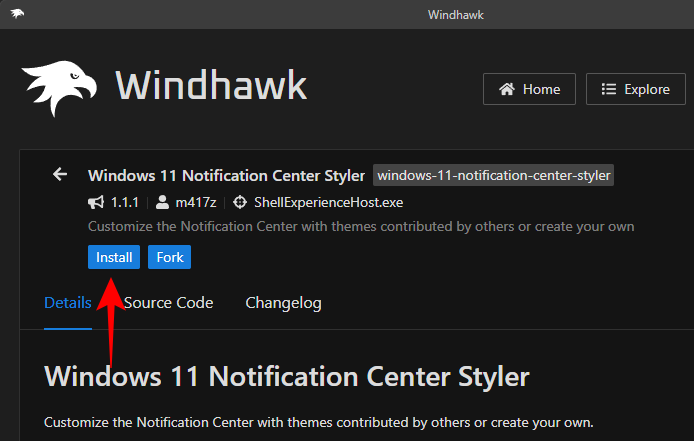Click the mod title beside back arrow

pyautogui.click(x=226, y=176)
